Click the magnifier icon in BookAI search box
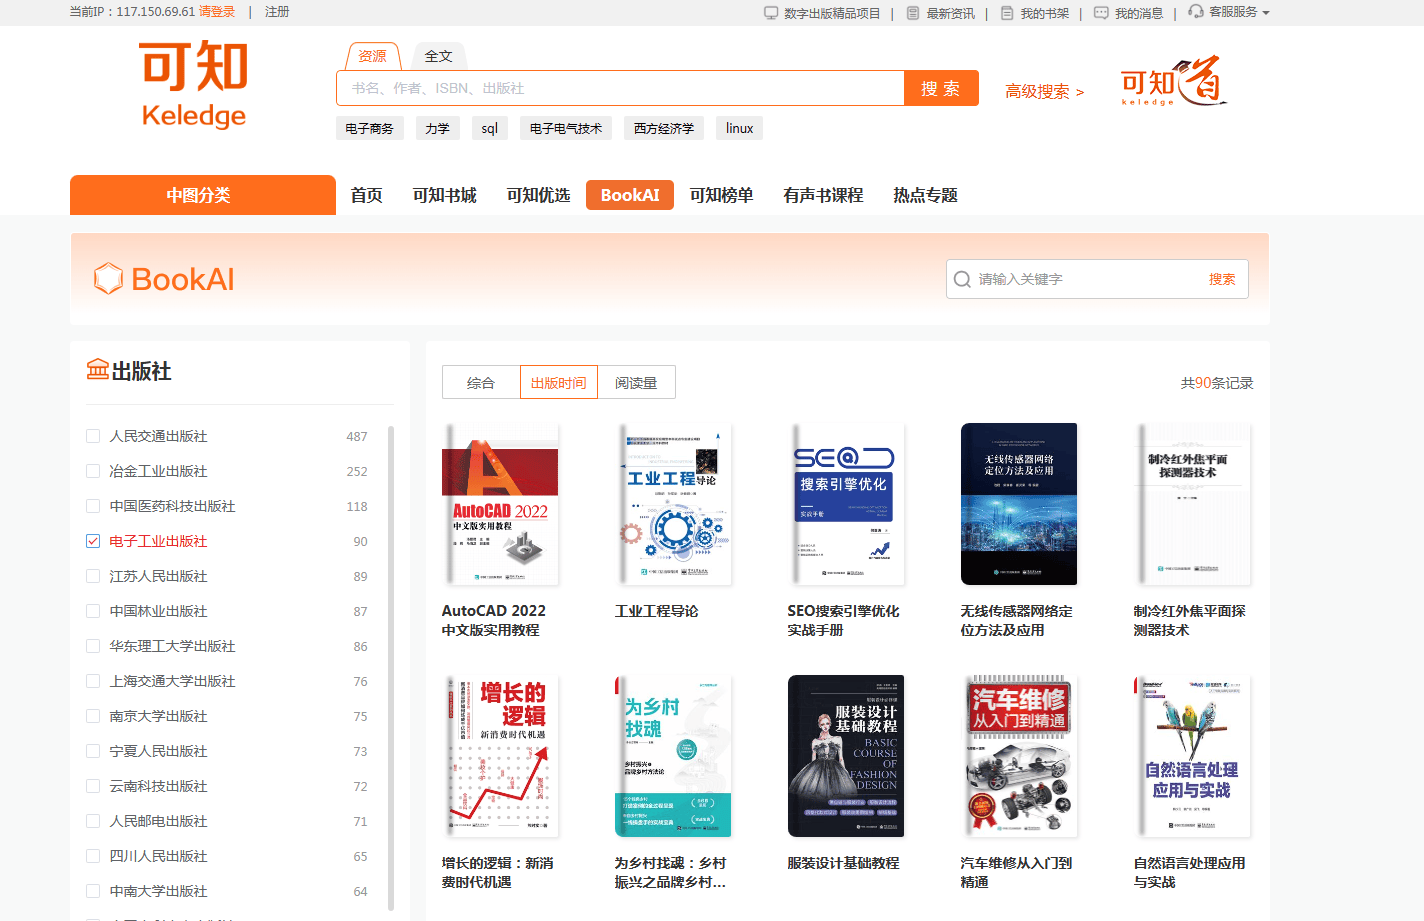Screen dimensions: 1424x921 [962, 279]
